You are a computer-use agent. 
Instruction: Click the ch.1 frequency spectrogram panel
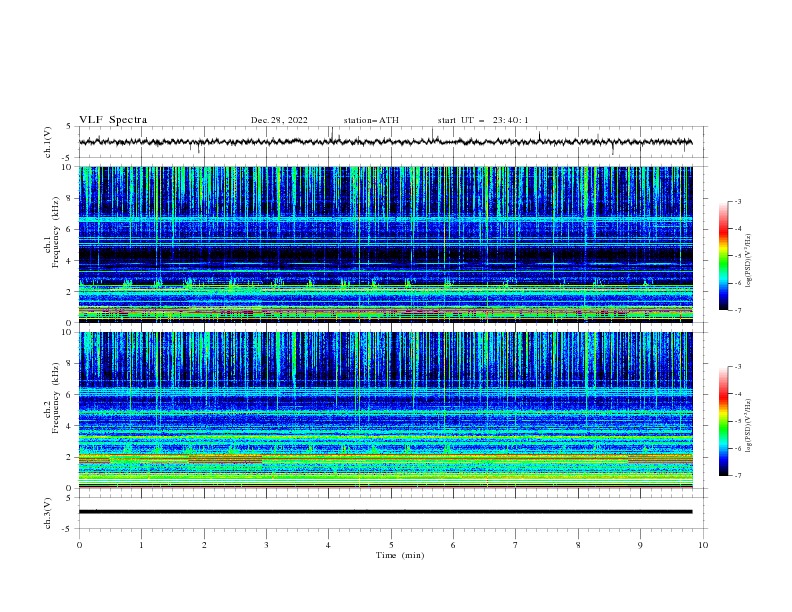[x=385, y=244]
